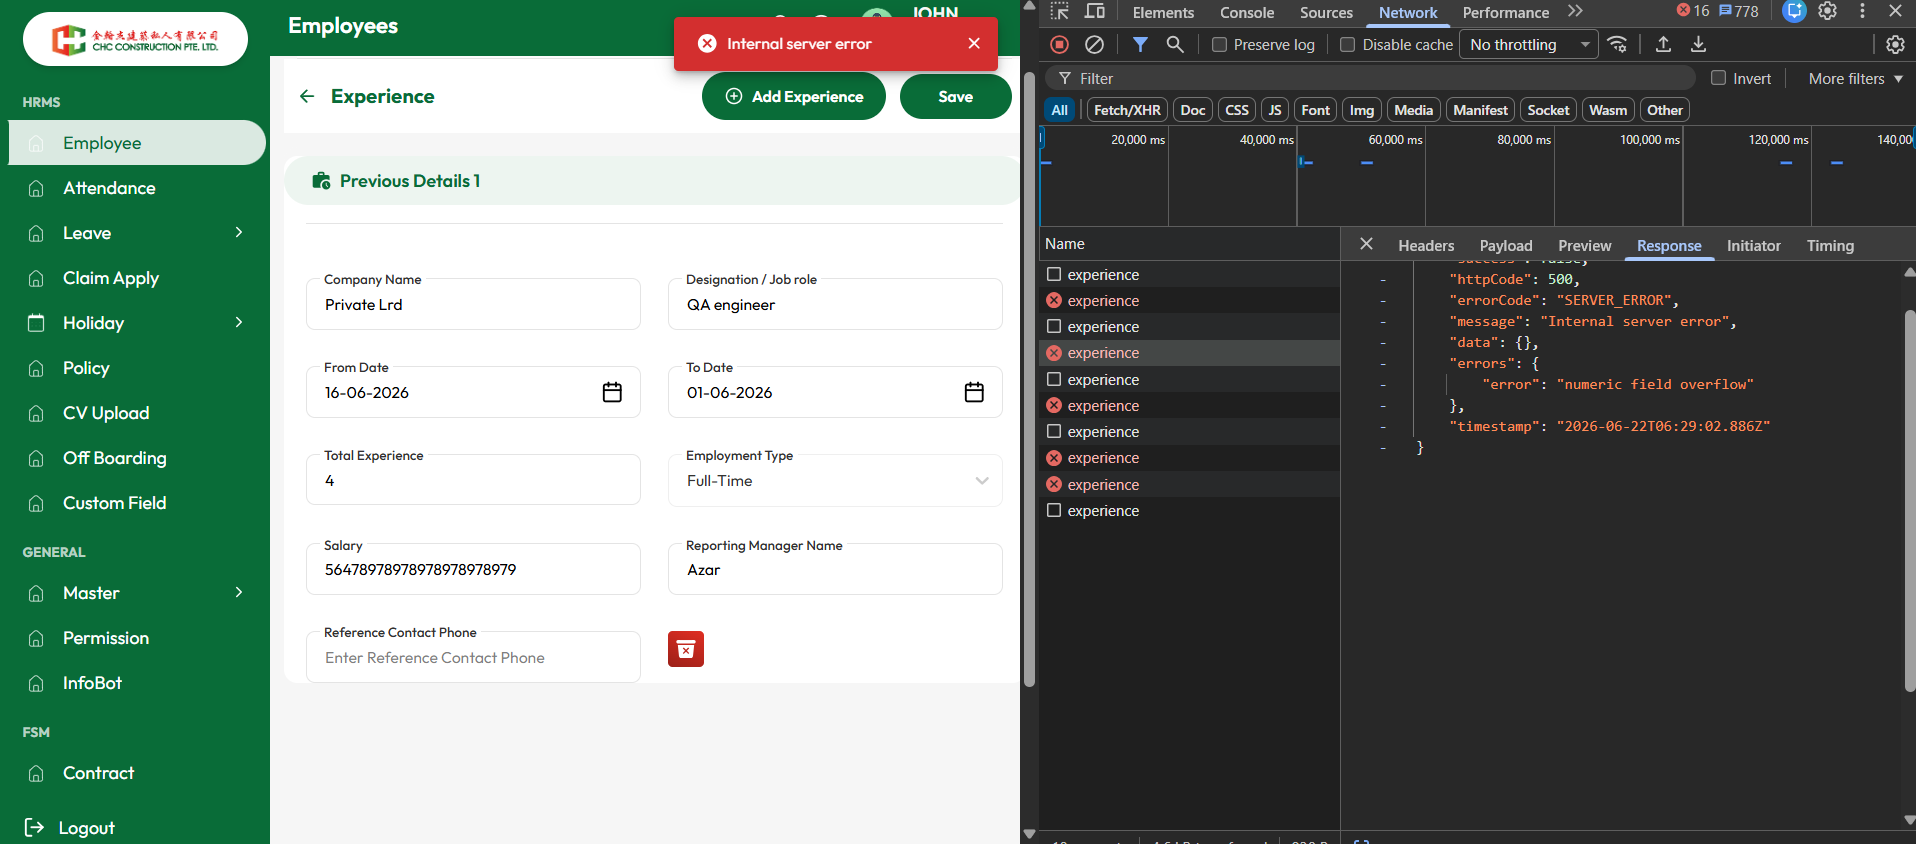Screen dimensions: 1916x844
Task: Clear the network log
Action: 1095,44
